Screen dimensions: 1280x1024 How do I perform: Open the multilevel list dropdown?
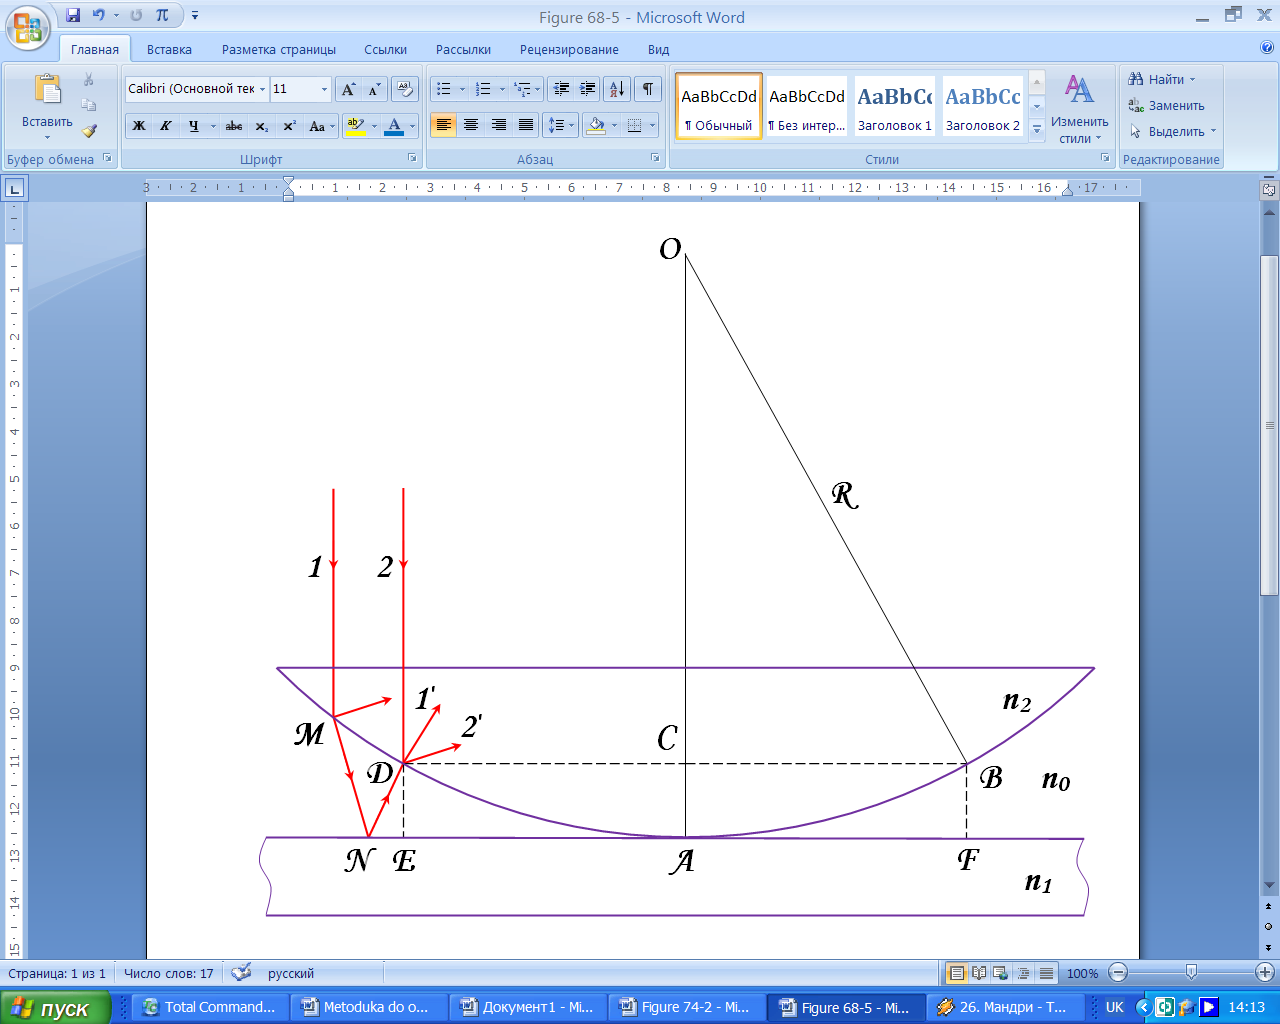(x=538, y=89)
